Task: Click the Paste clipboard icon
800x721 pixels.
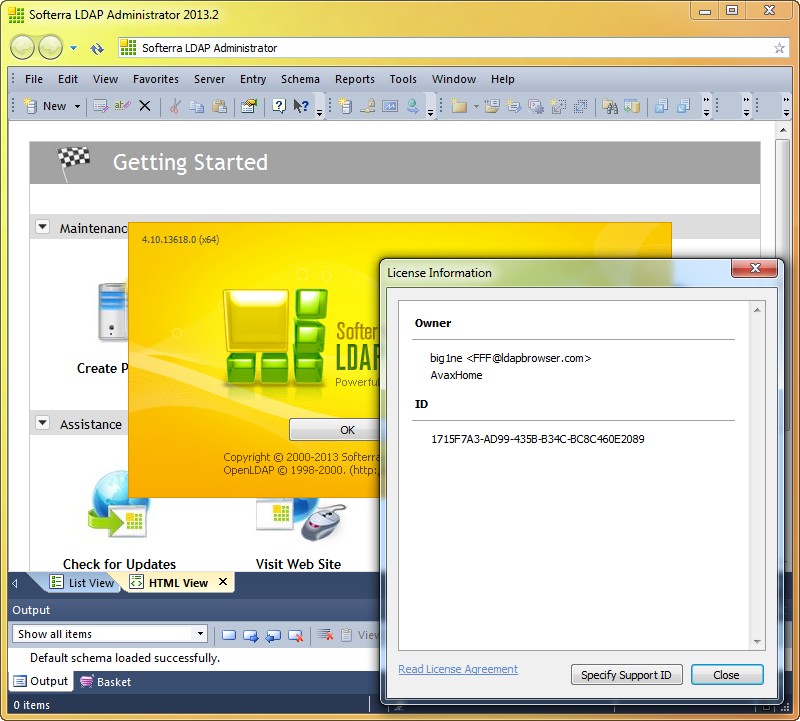Action: pos(219,106)
